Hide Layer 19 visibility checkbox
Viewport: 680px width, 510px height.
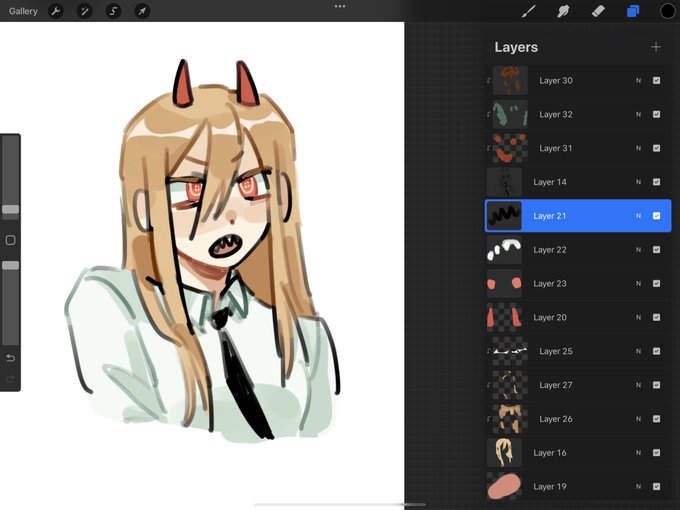coord(656,486)
